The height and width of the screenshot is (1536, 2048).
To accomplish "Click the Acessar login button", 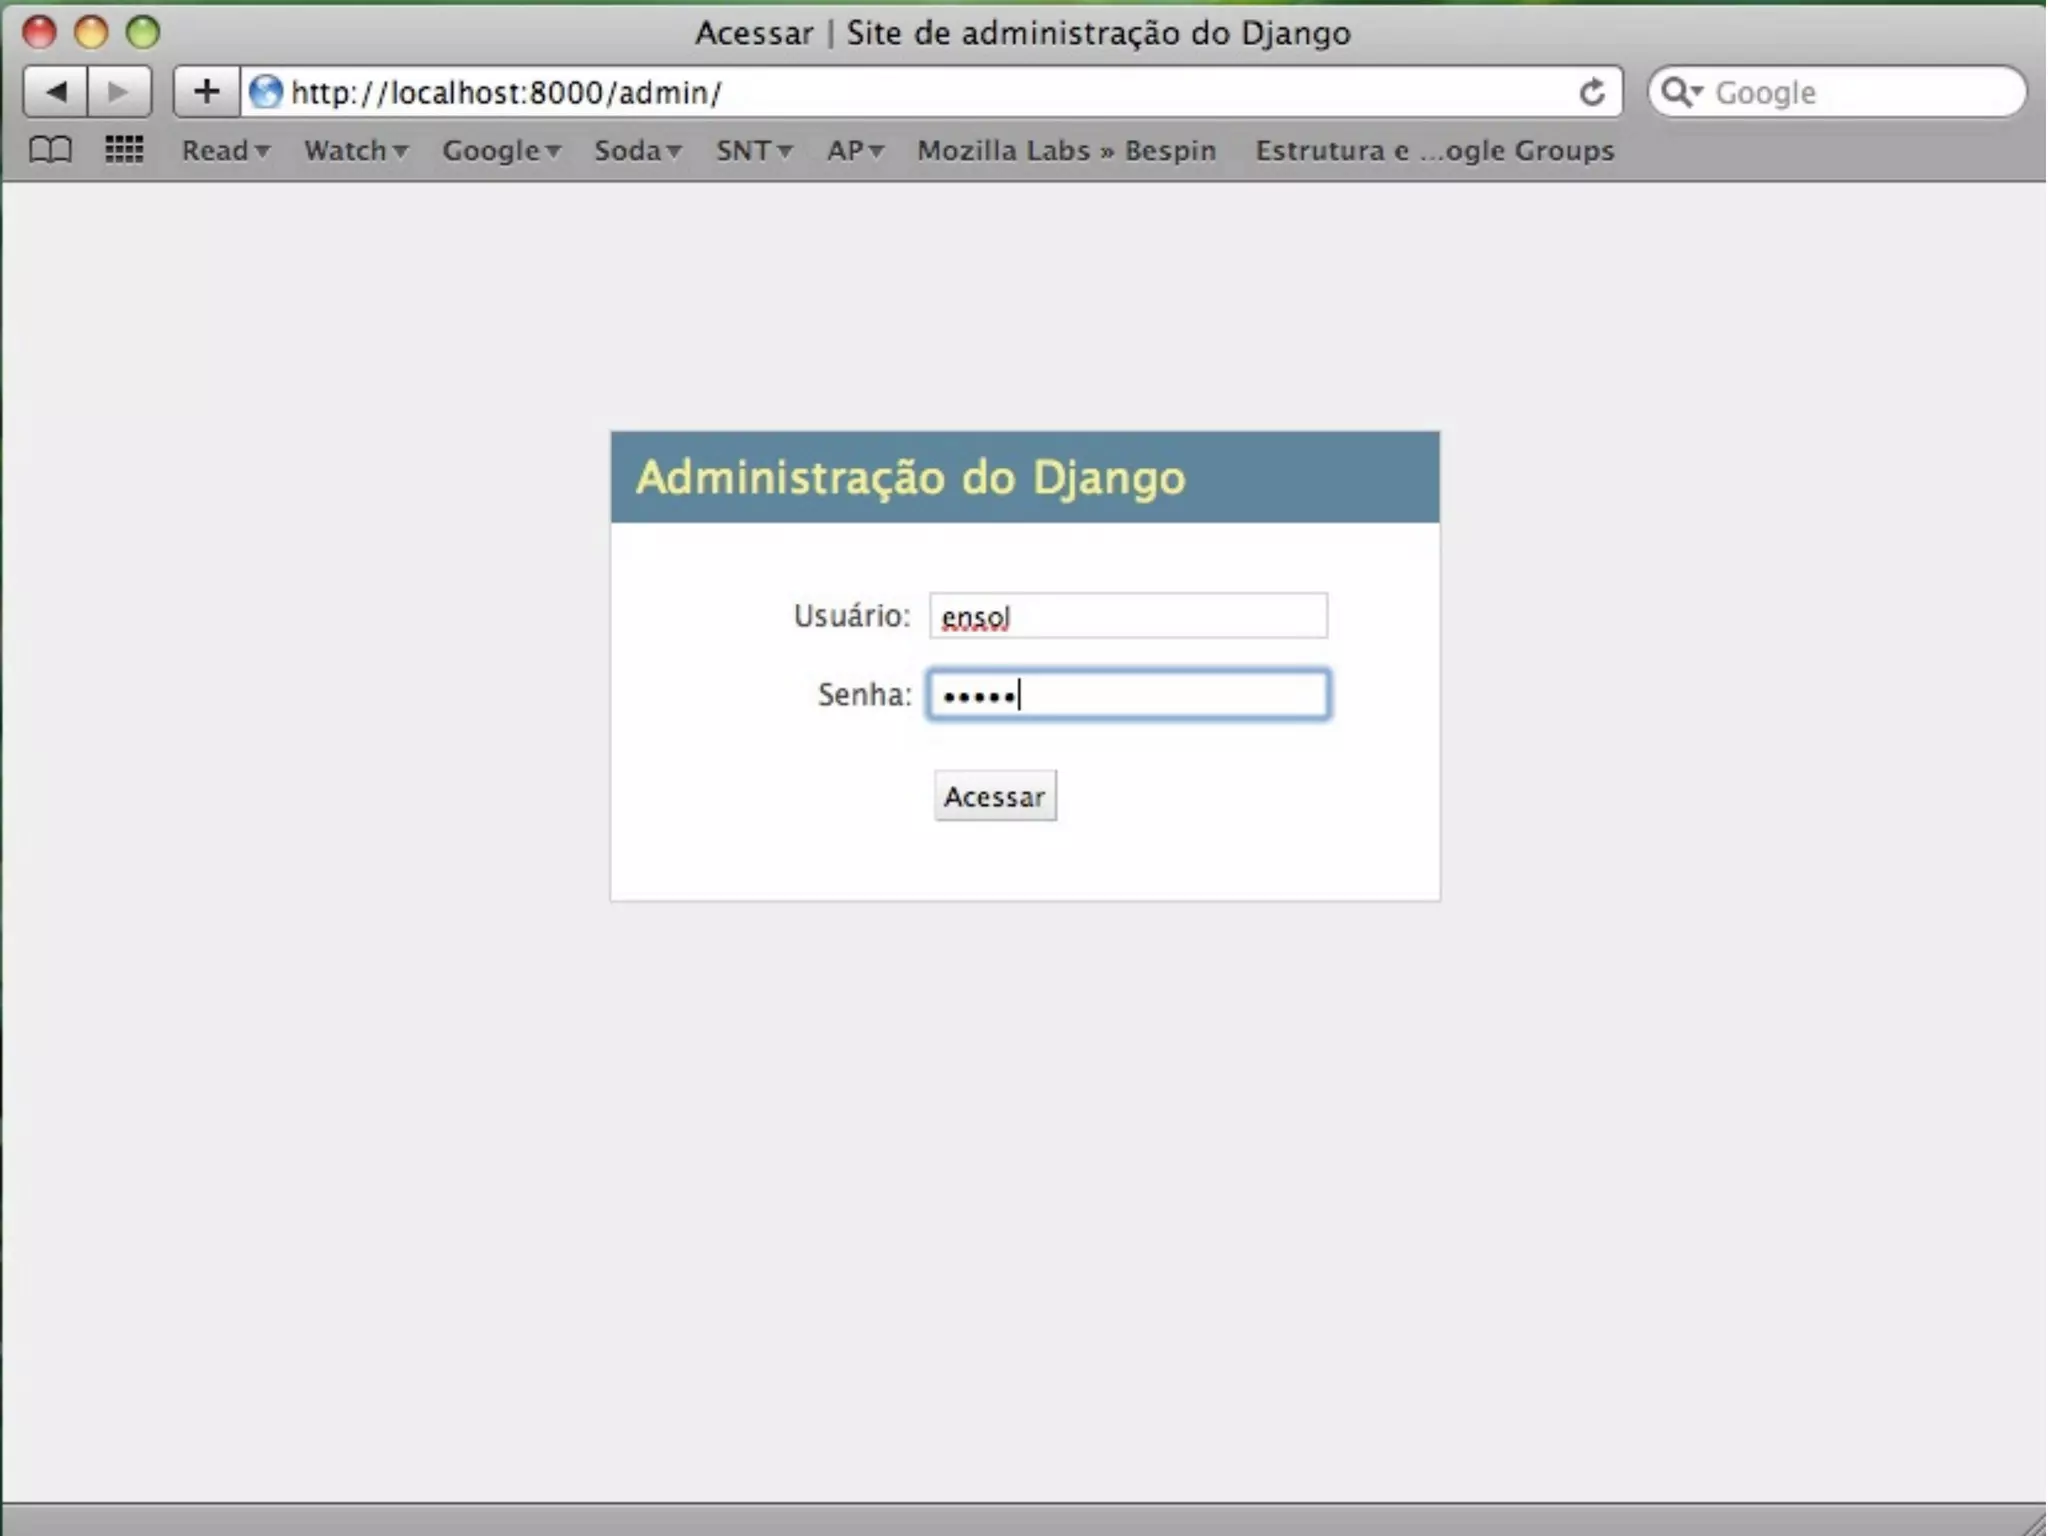I will [x=995, y=796].
